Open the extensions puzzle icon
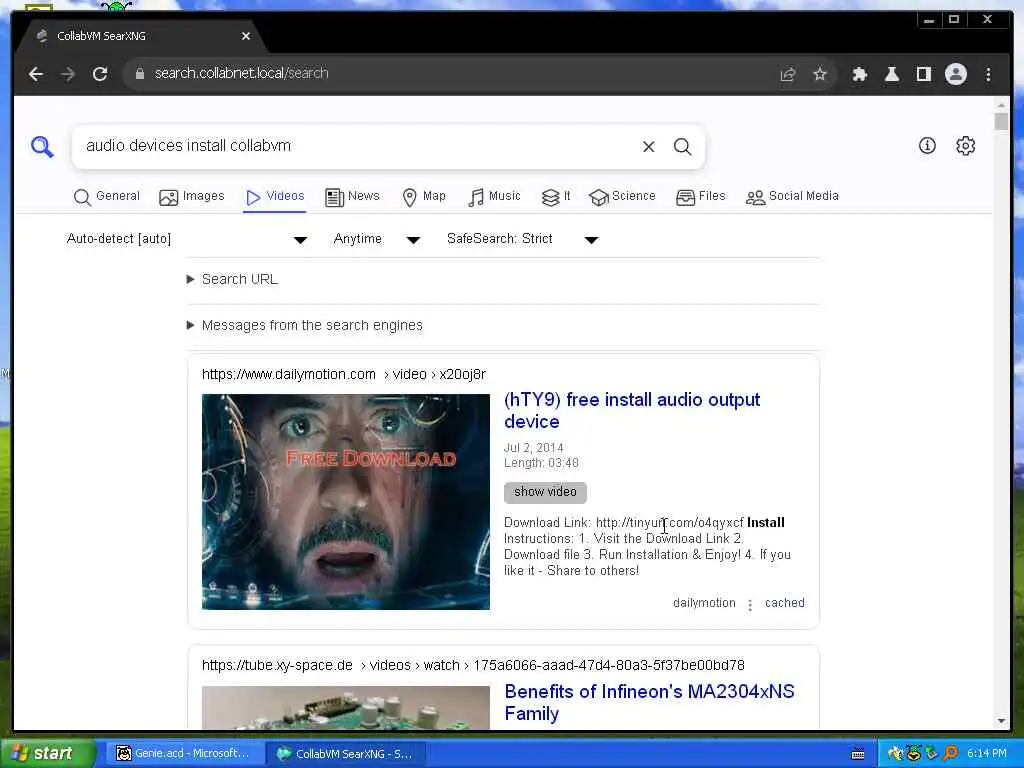Viewport: 1024px width, 768px height. [x=859, y=74]
